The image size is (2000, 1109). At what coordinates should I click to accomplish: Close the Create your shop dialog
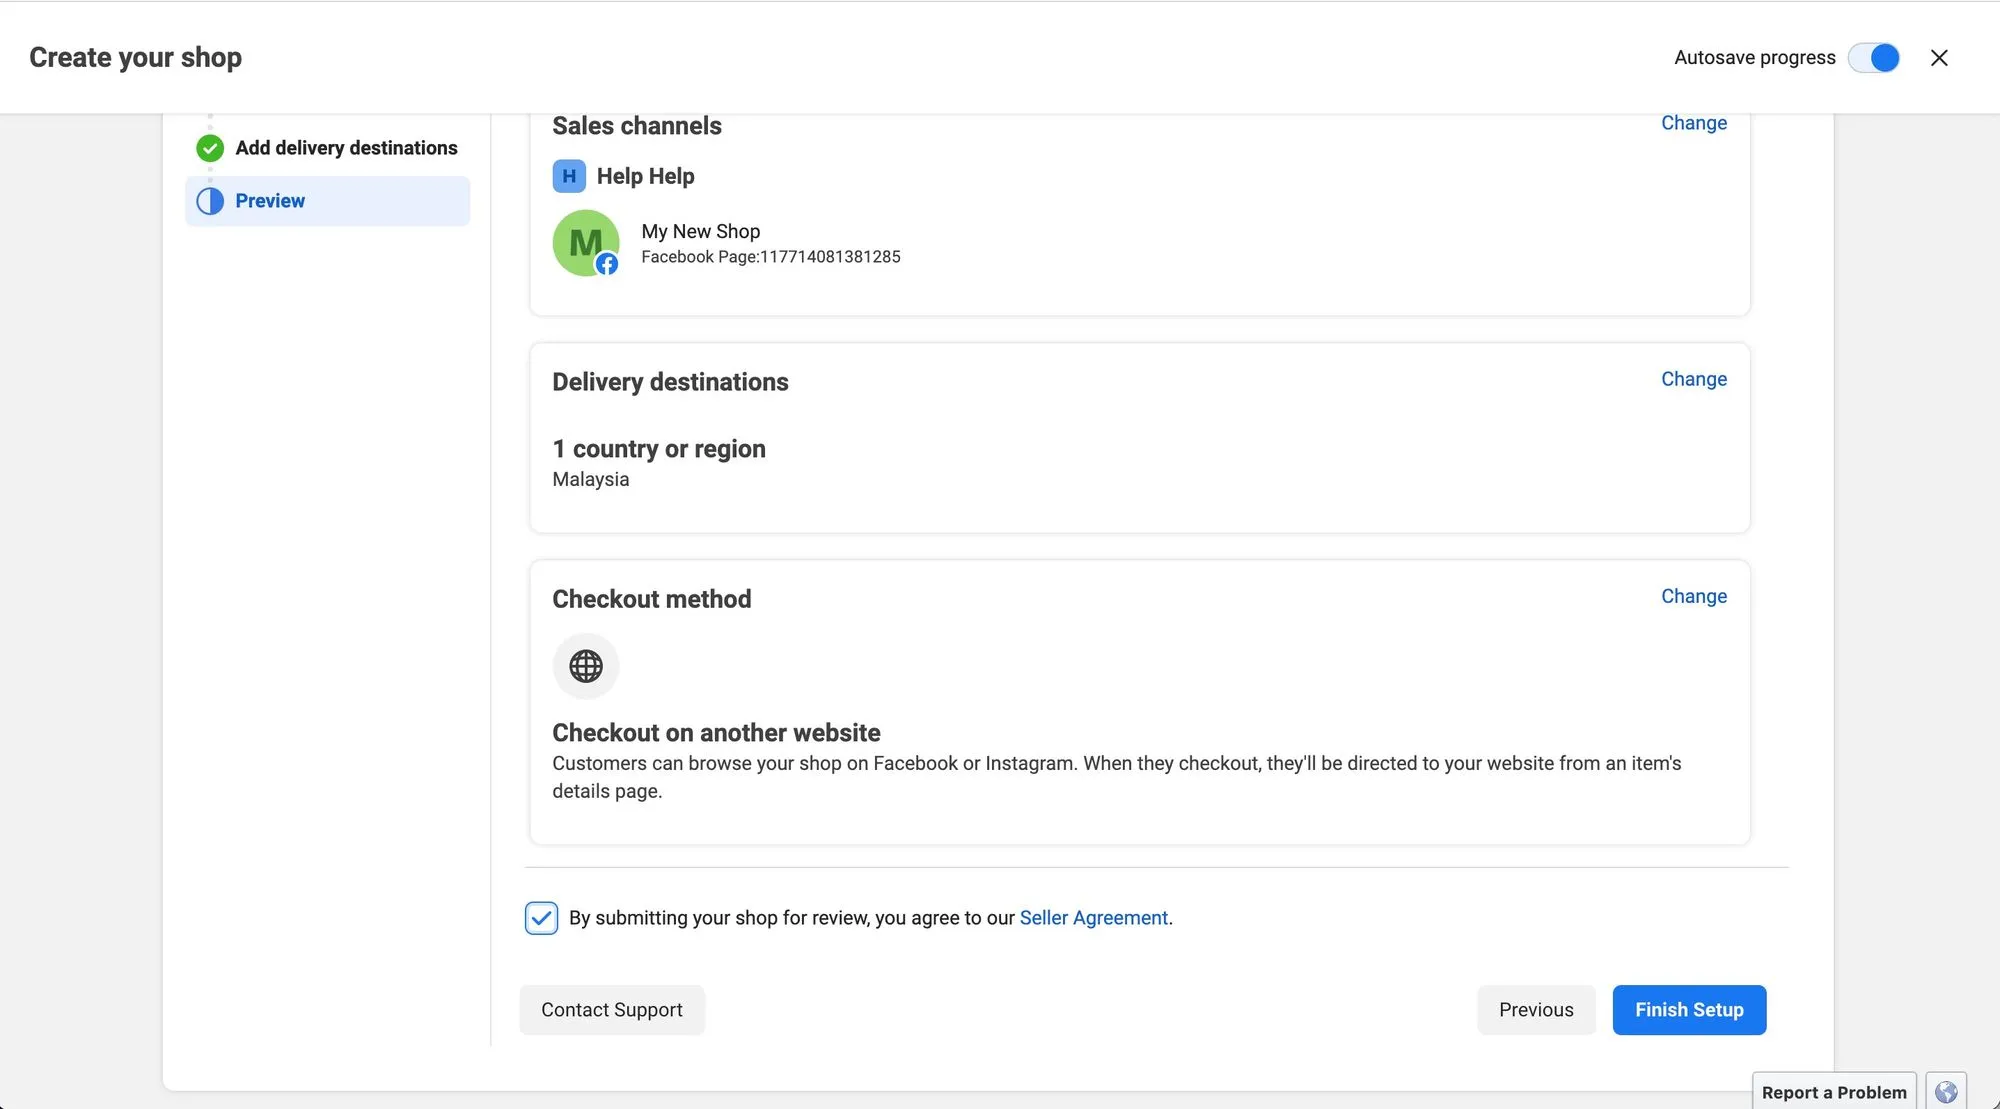click(x=1939, y=58)
